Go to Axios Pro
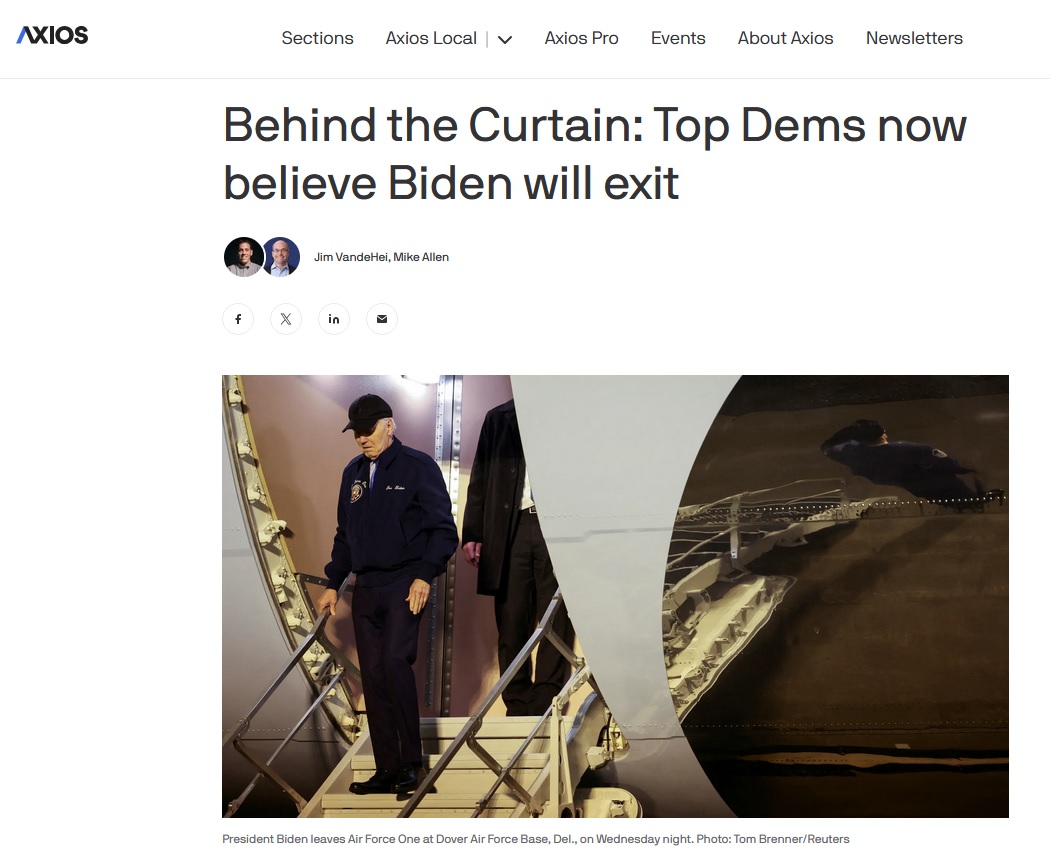Image resolution: width=1050 pixels, height=866 pixels. (x=581, y=38)
